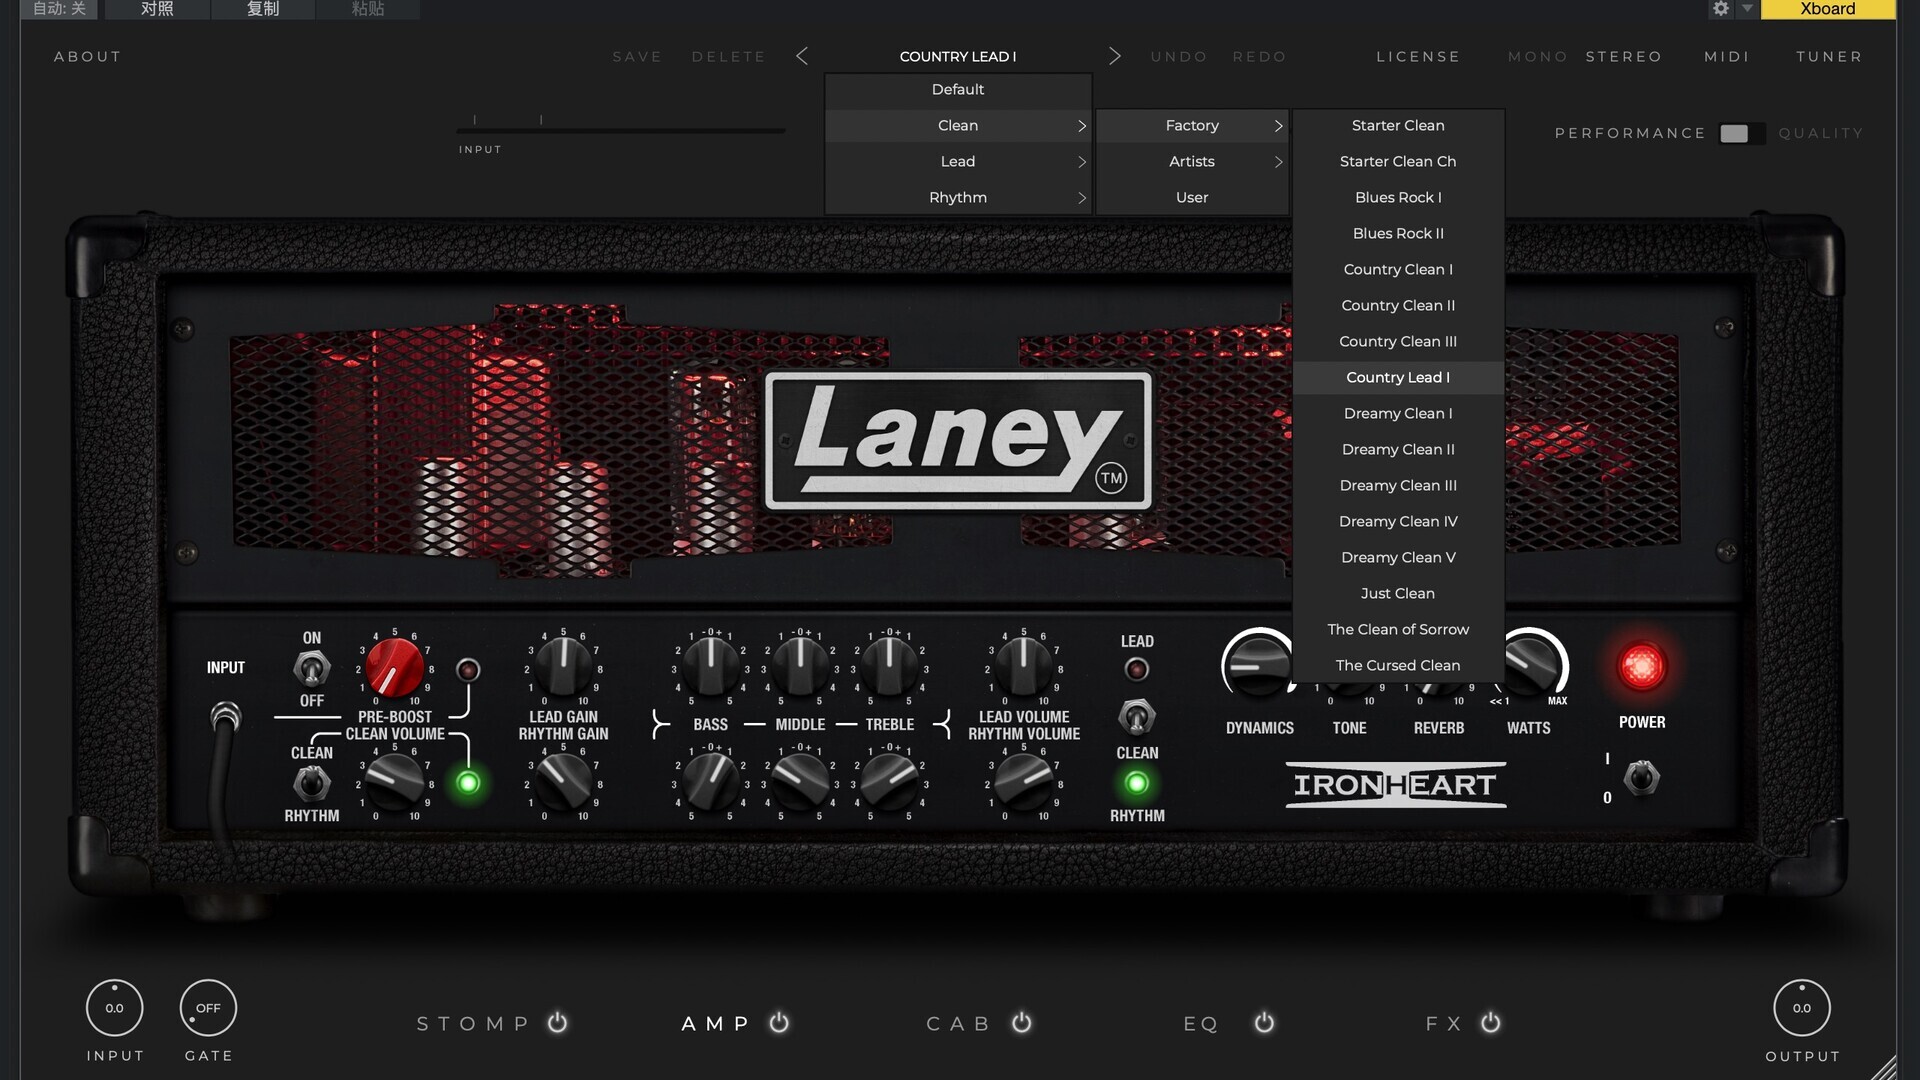Expand the Artists presets submenu

[1192, 161]
